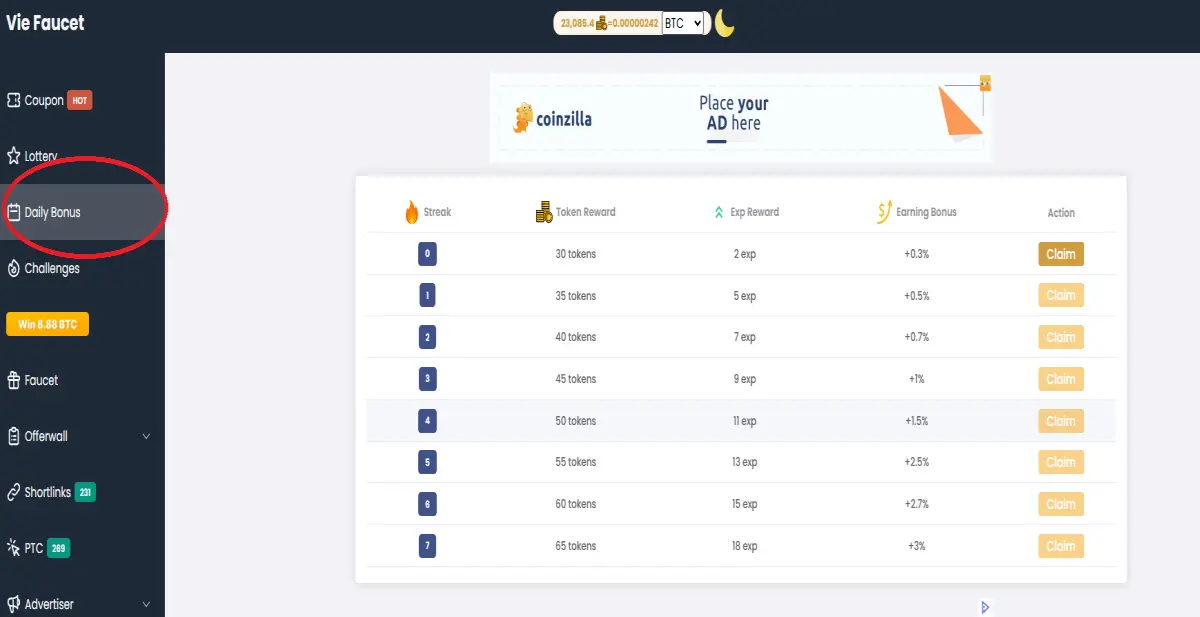Click the 231 badge beside Shortlinks
The height and width of the screenshot is (617, 1200).
pyautogui.click(x=85, y=492)
